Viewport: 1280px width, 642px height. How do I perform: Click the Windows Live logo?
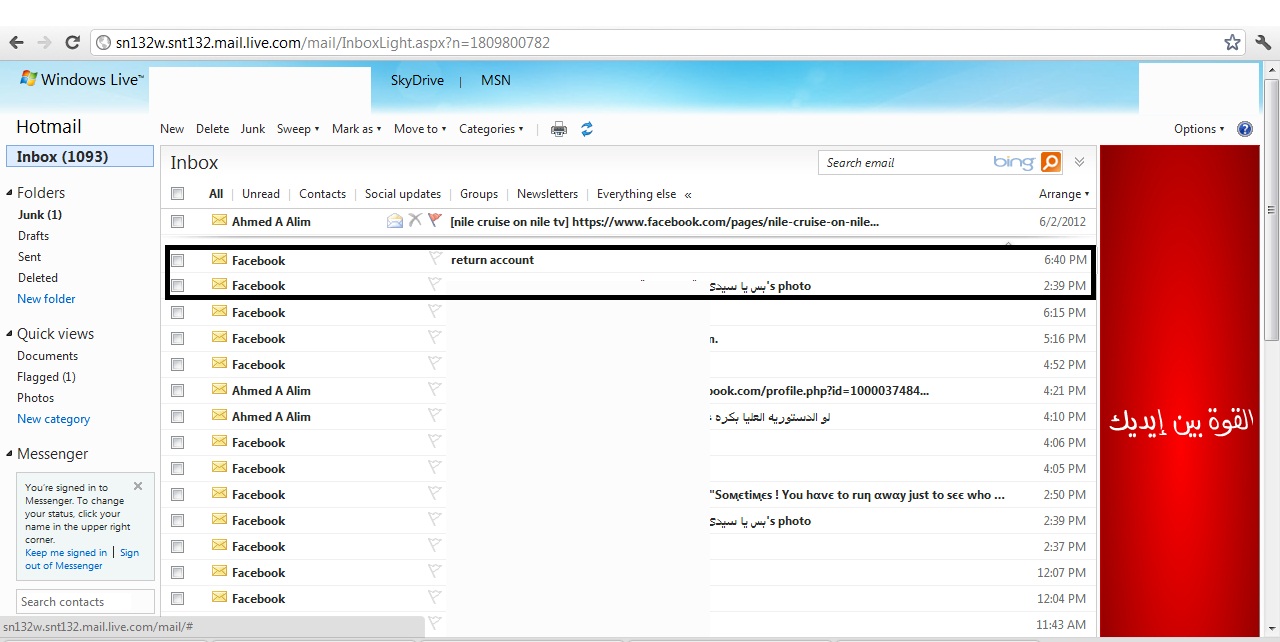coord(82,79)
